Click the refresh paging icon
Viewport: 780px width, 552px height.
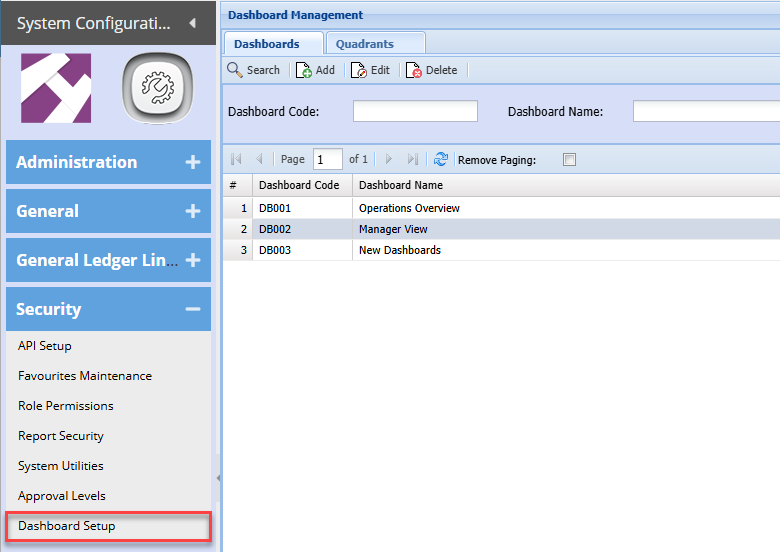pos(440,159)
